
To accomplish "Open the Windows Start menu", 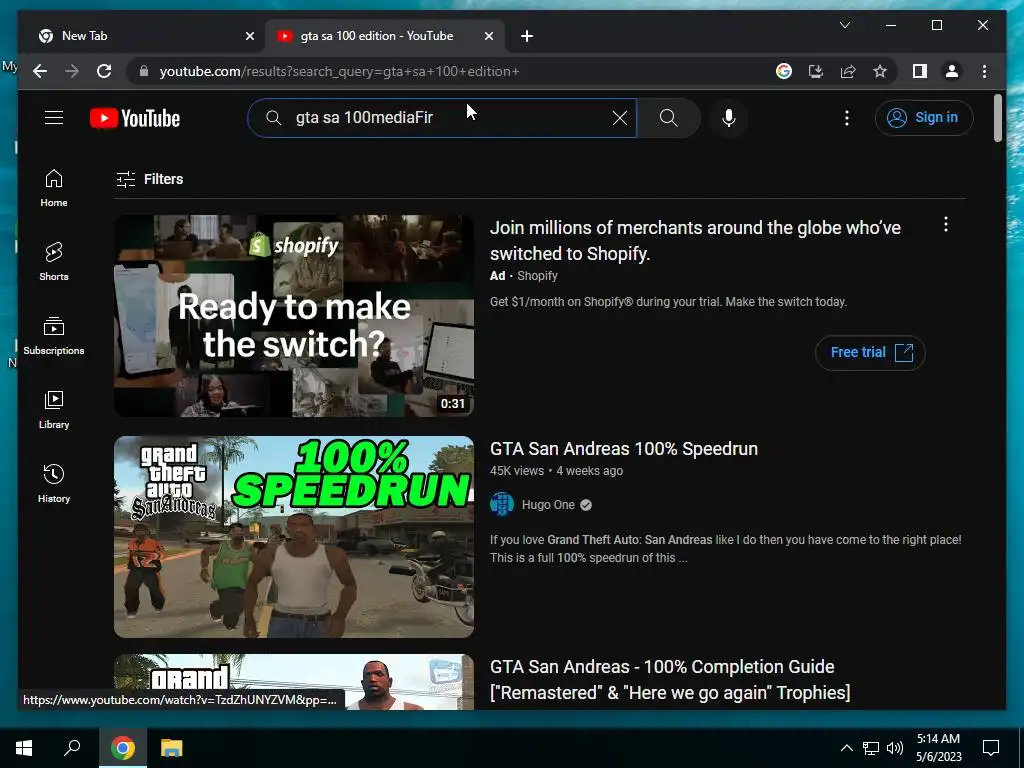I will (24, 748).
